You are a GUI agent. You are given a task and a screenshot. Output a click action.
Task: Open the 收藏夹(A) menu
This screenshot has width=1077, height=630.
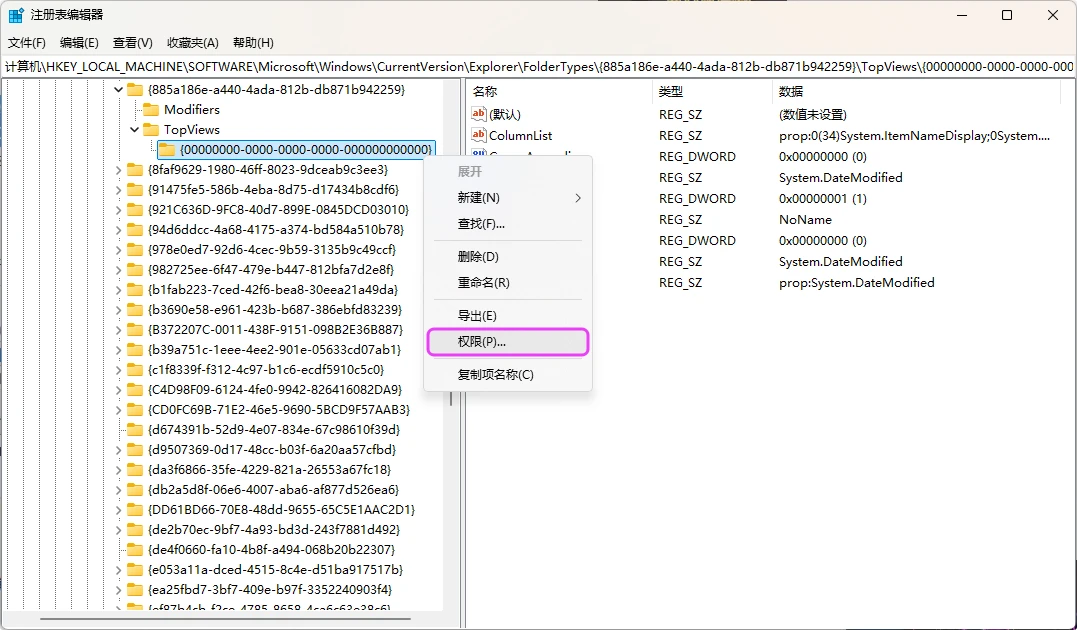[192, 43]
